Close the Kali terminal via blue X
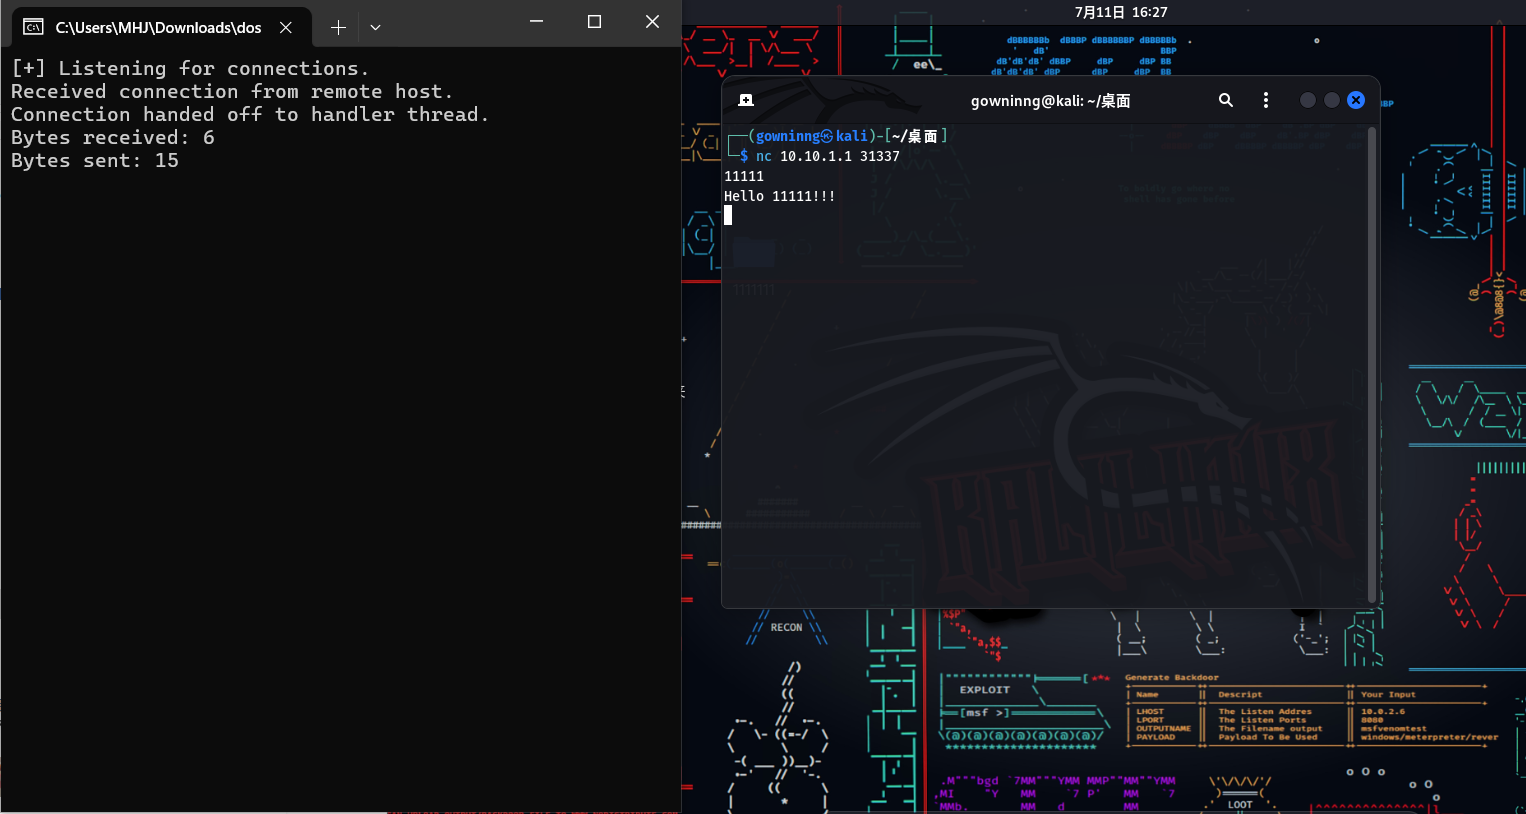Viewport: 1526px width, 814px height. coord(1356,100)
